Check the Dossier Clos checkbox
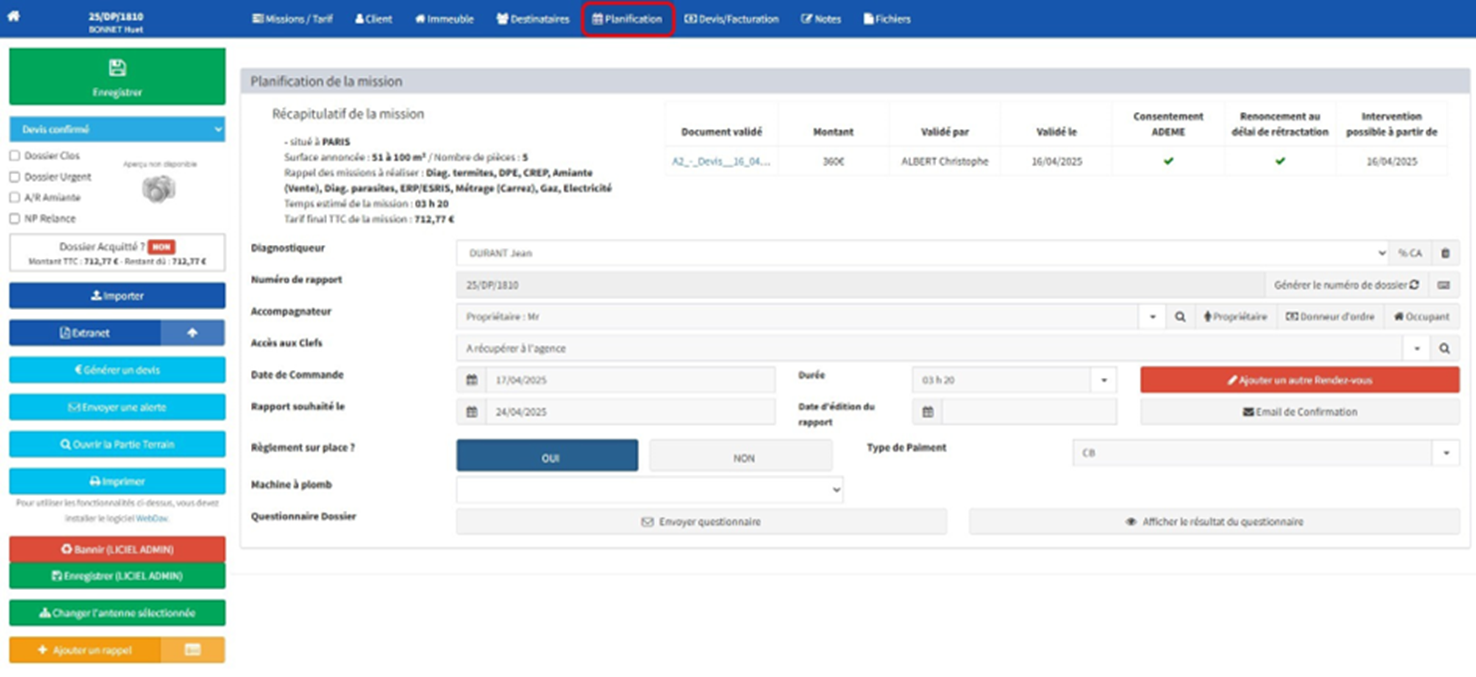Viewport: 1476px width, 677px height. [x=15, y=156]
